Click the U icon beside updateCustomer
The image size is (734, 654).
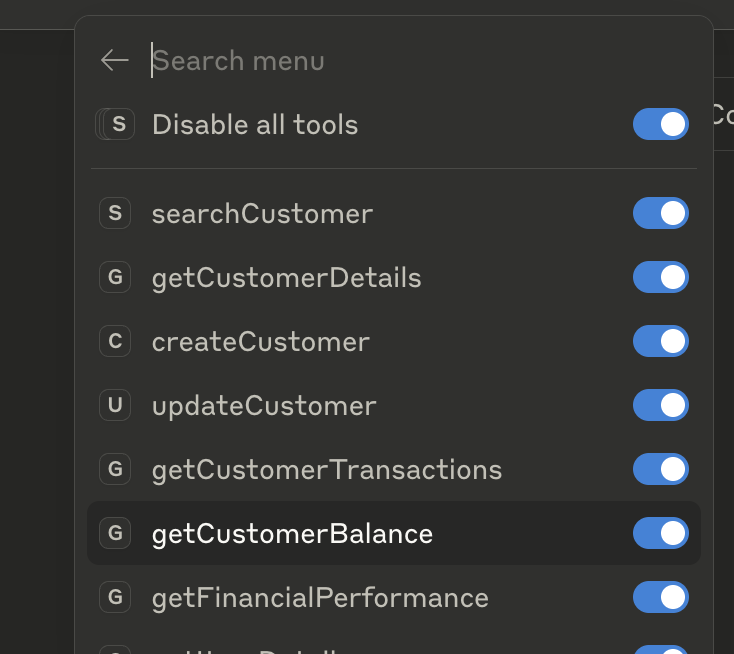(x=115, y=405)
